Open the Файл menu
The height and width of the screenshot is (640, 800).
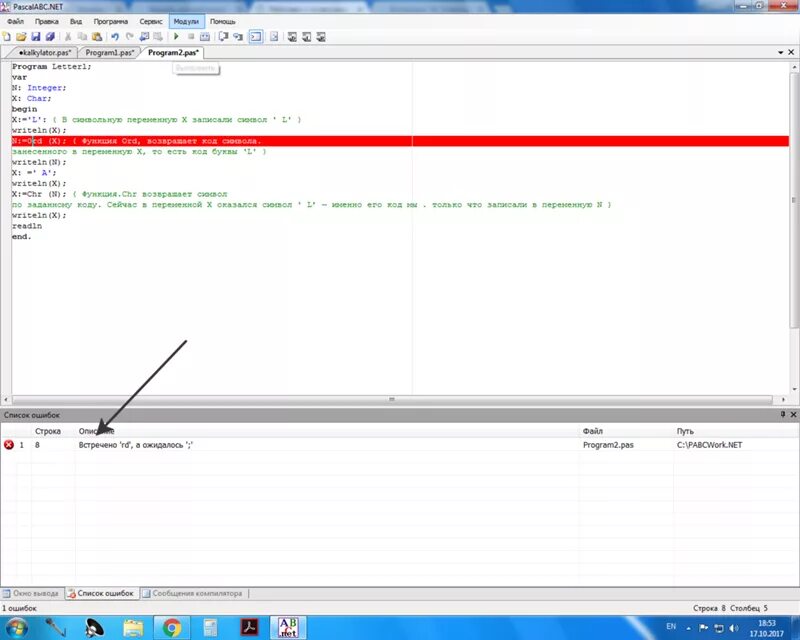tap(15, 21)
